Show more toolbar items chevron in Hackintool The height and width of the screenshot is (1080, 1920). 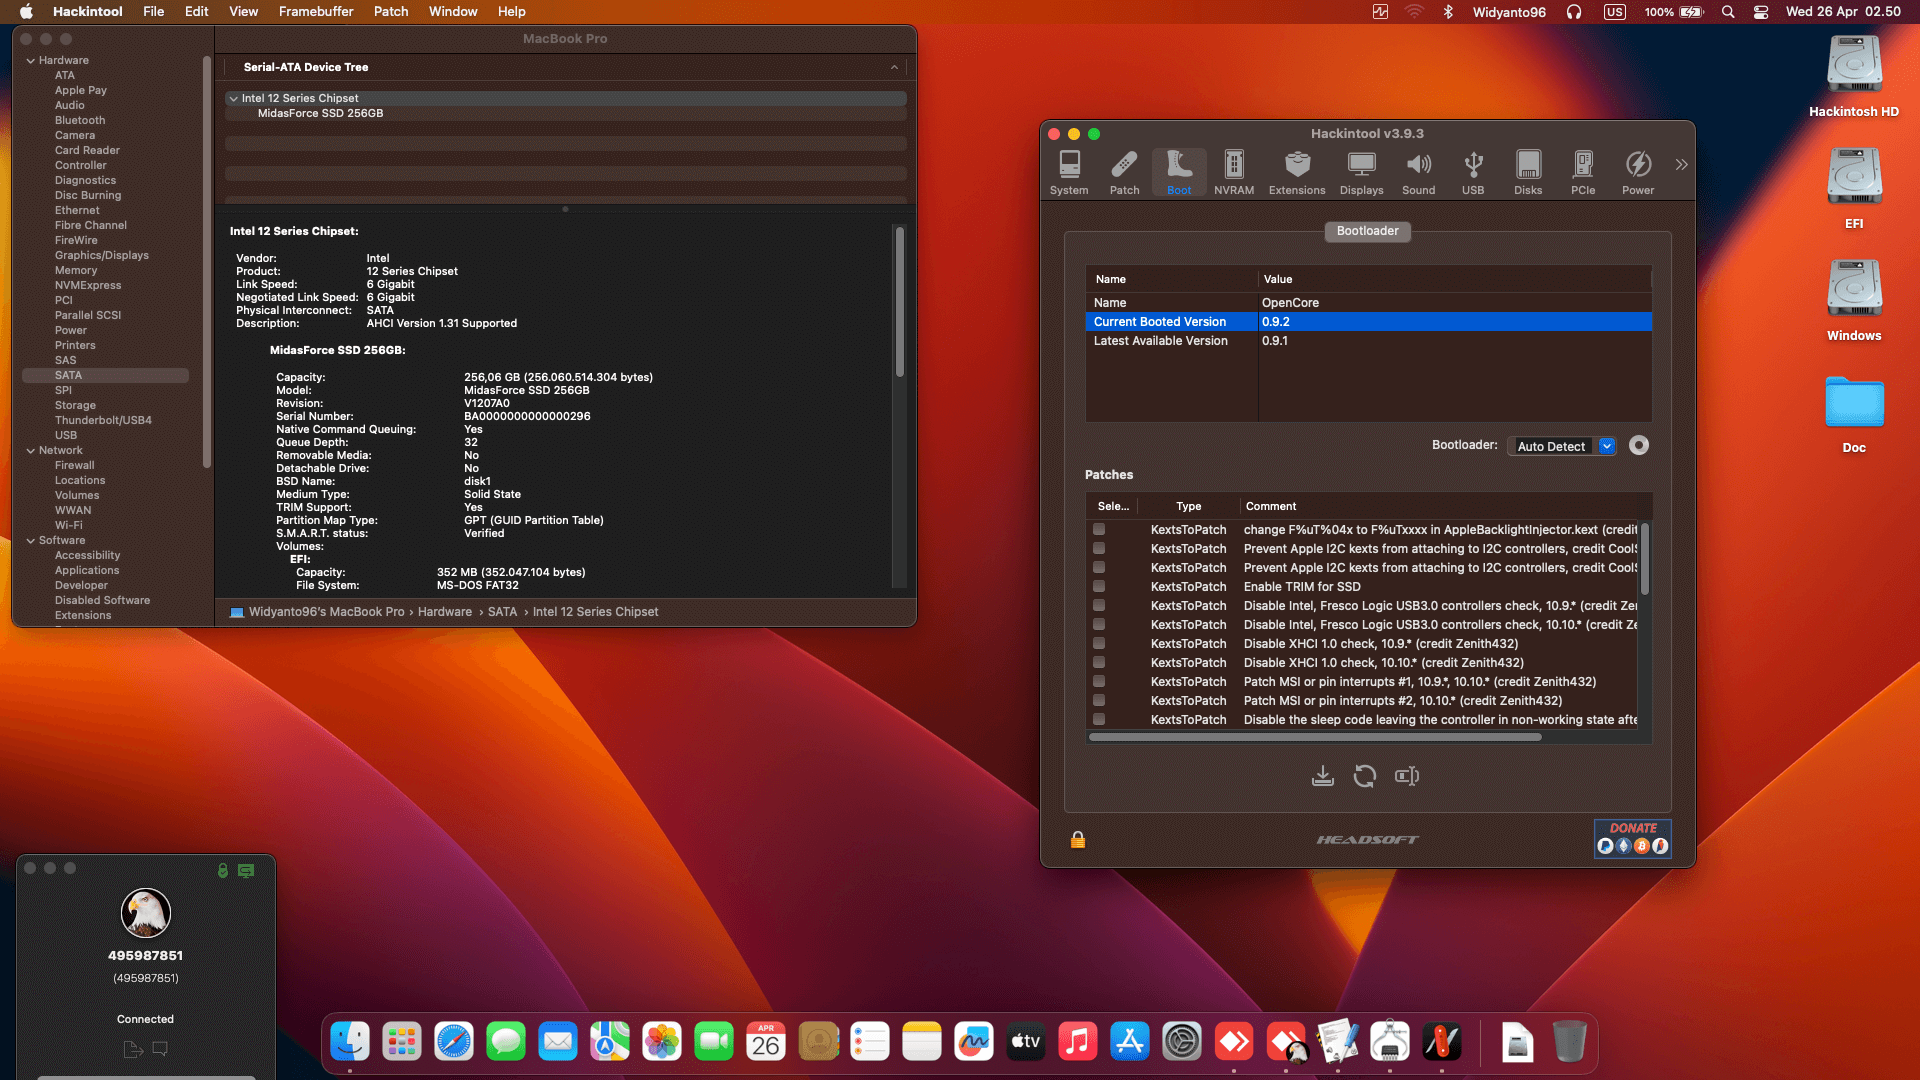tap(1681, 165)
